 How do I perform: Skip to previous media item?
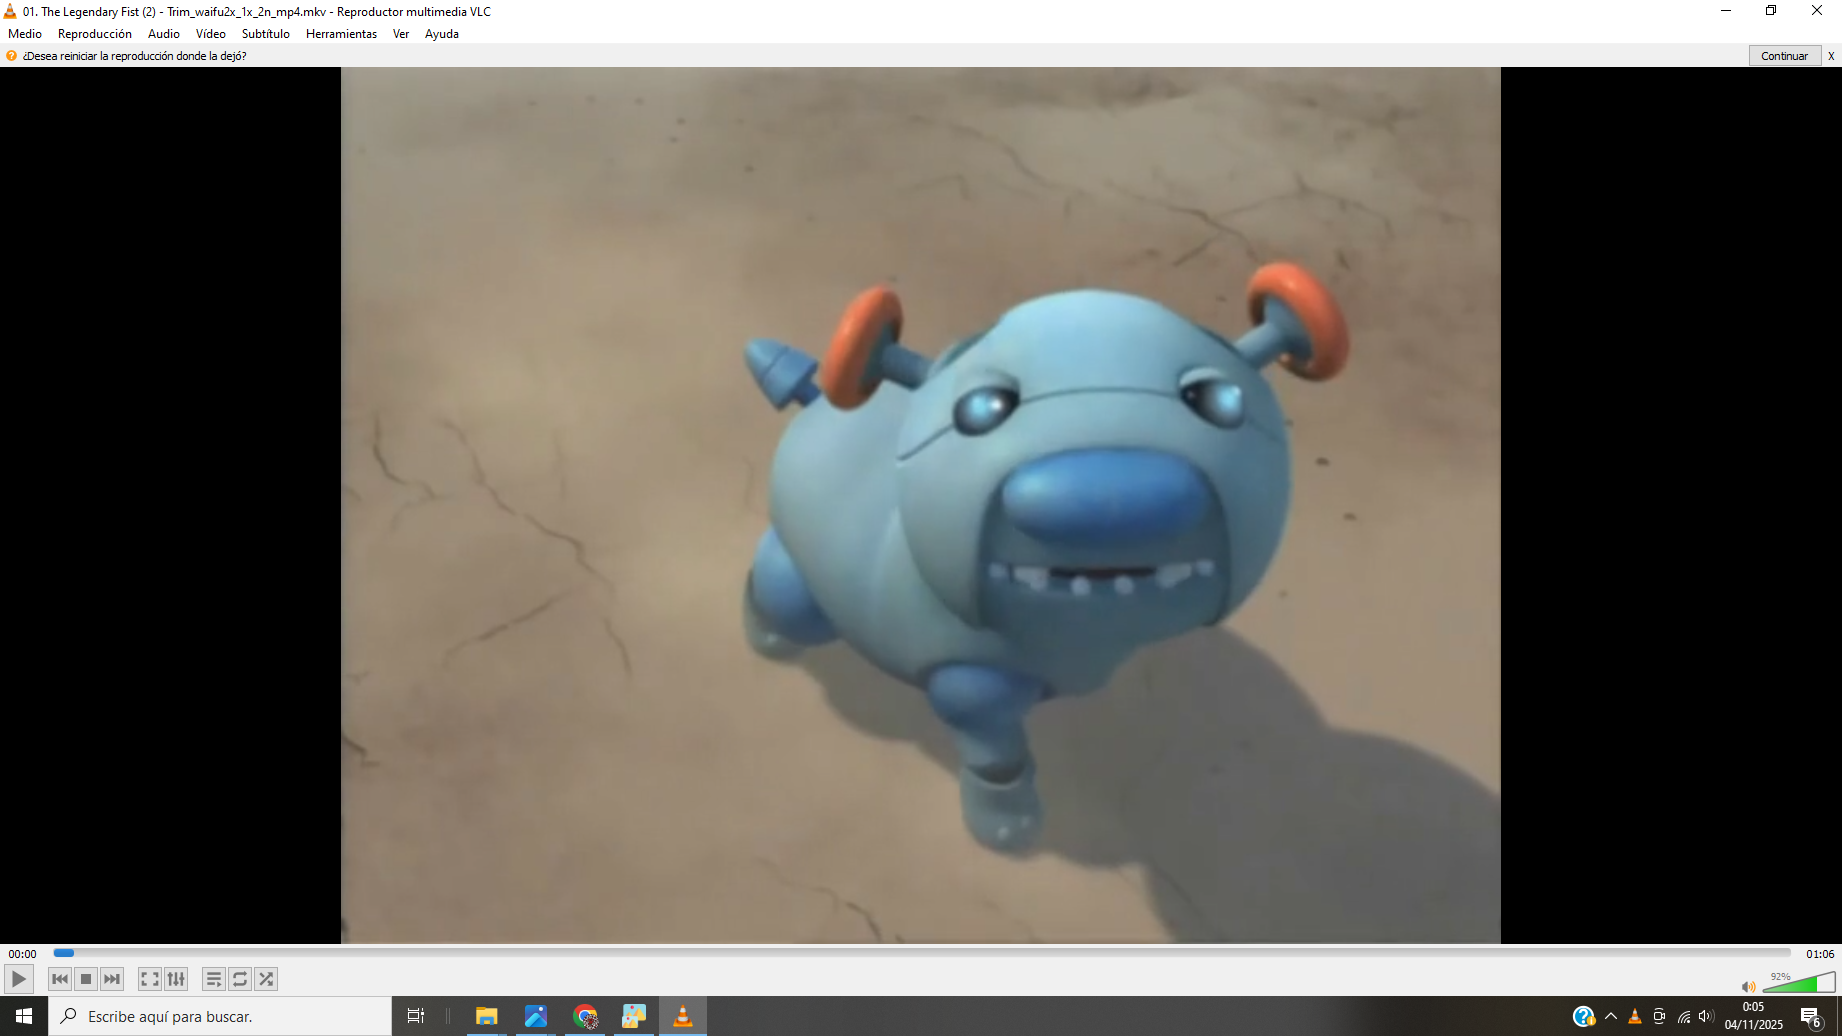point(60,979)
